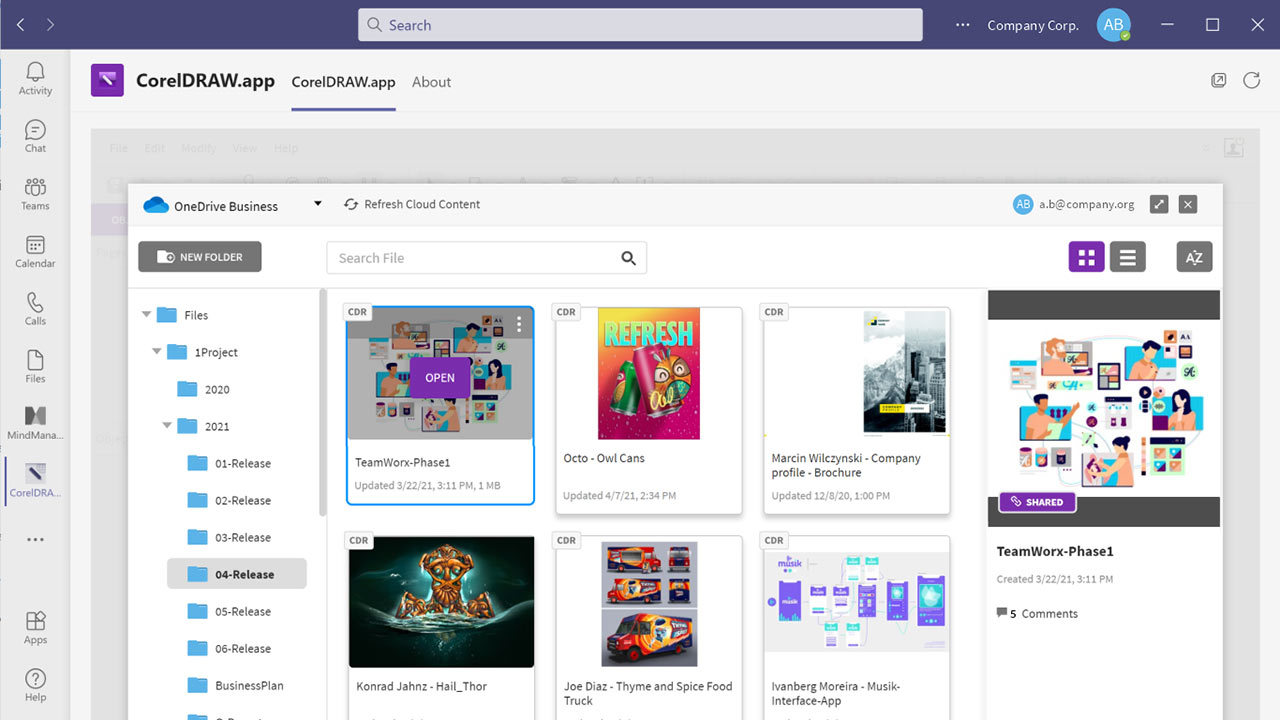Viewport: 1280px width, 720px height.
Task: Click 'Created 3/22/21, 3:11 PM' text
Action: [1055, 579]
